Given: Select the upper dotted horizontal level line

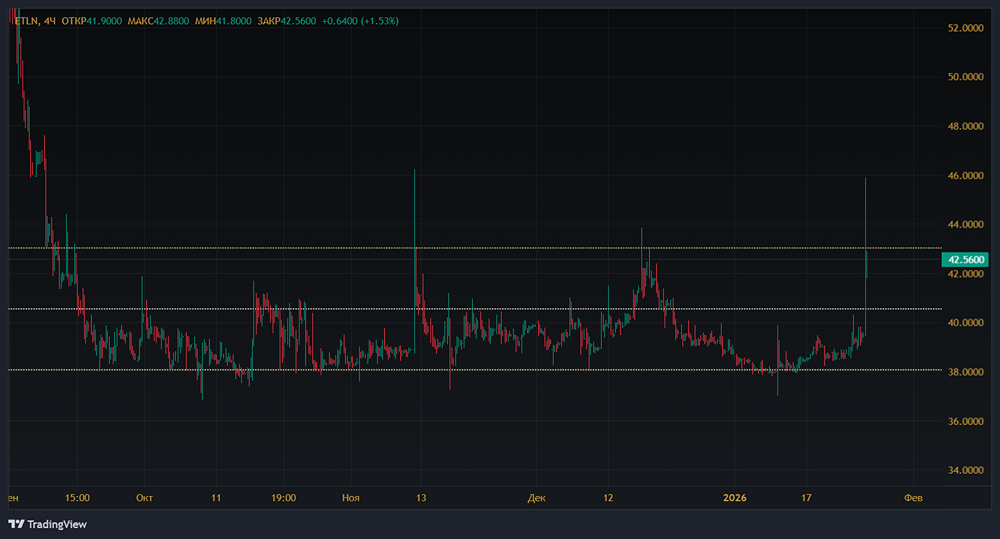Looking at the screenshot, I should 475,247.
